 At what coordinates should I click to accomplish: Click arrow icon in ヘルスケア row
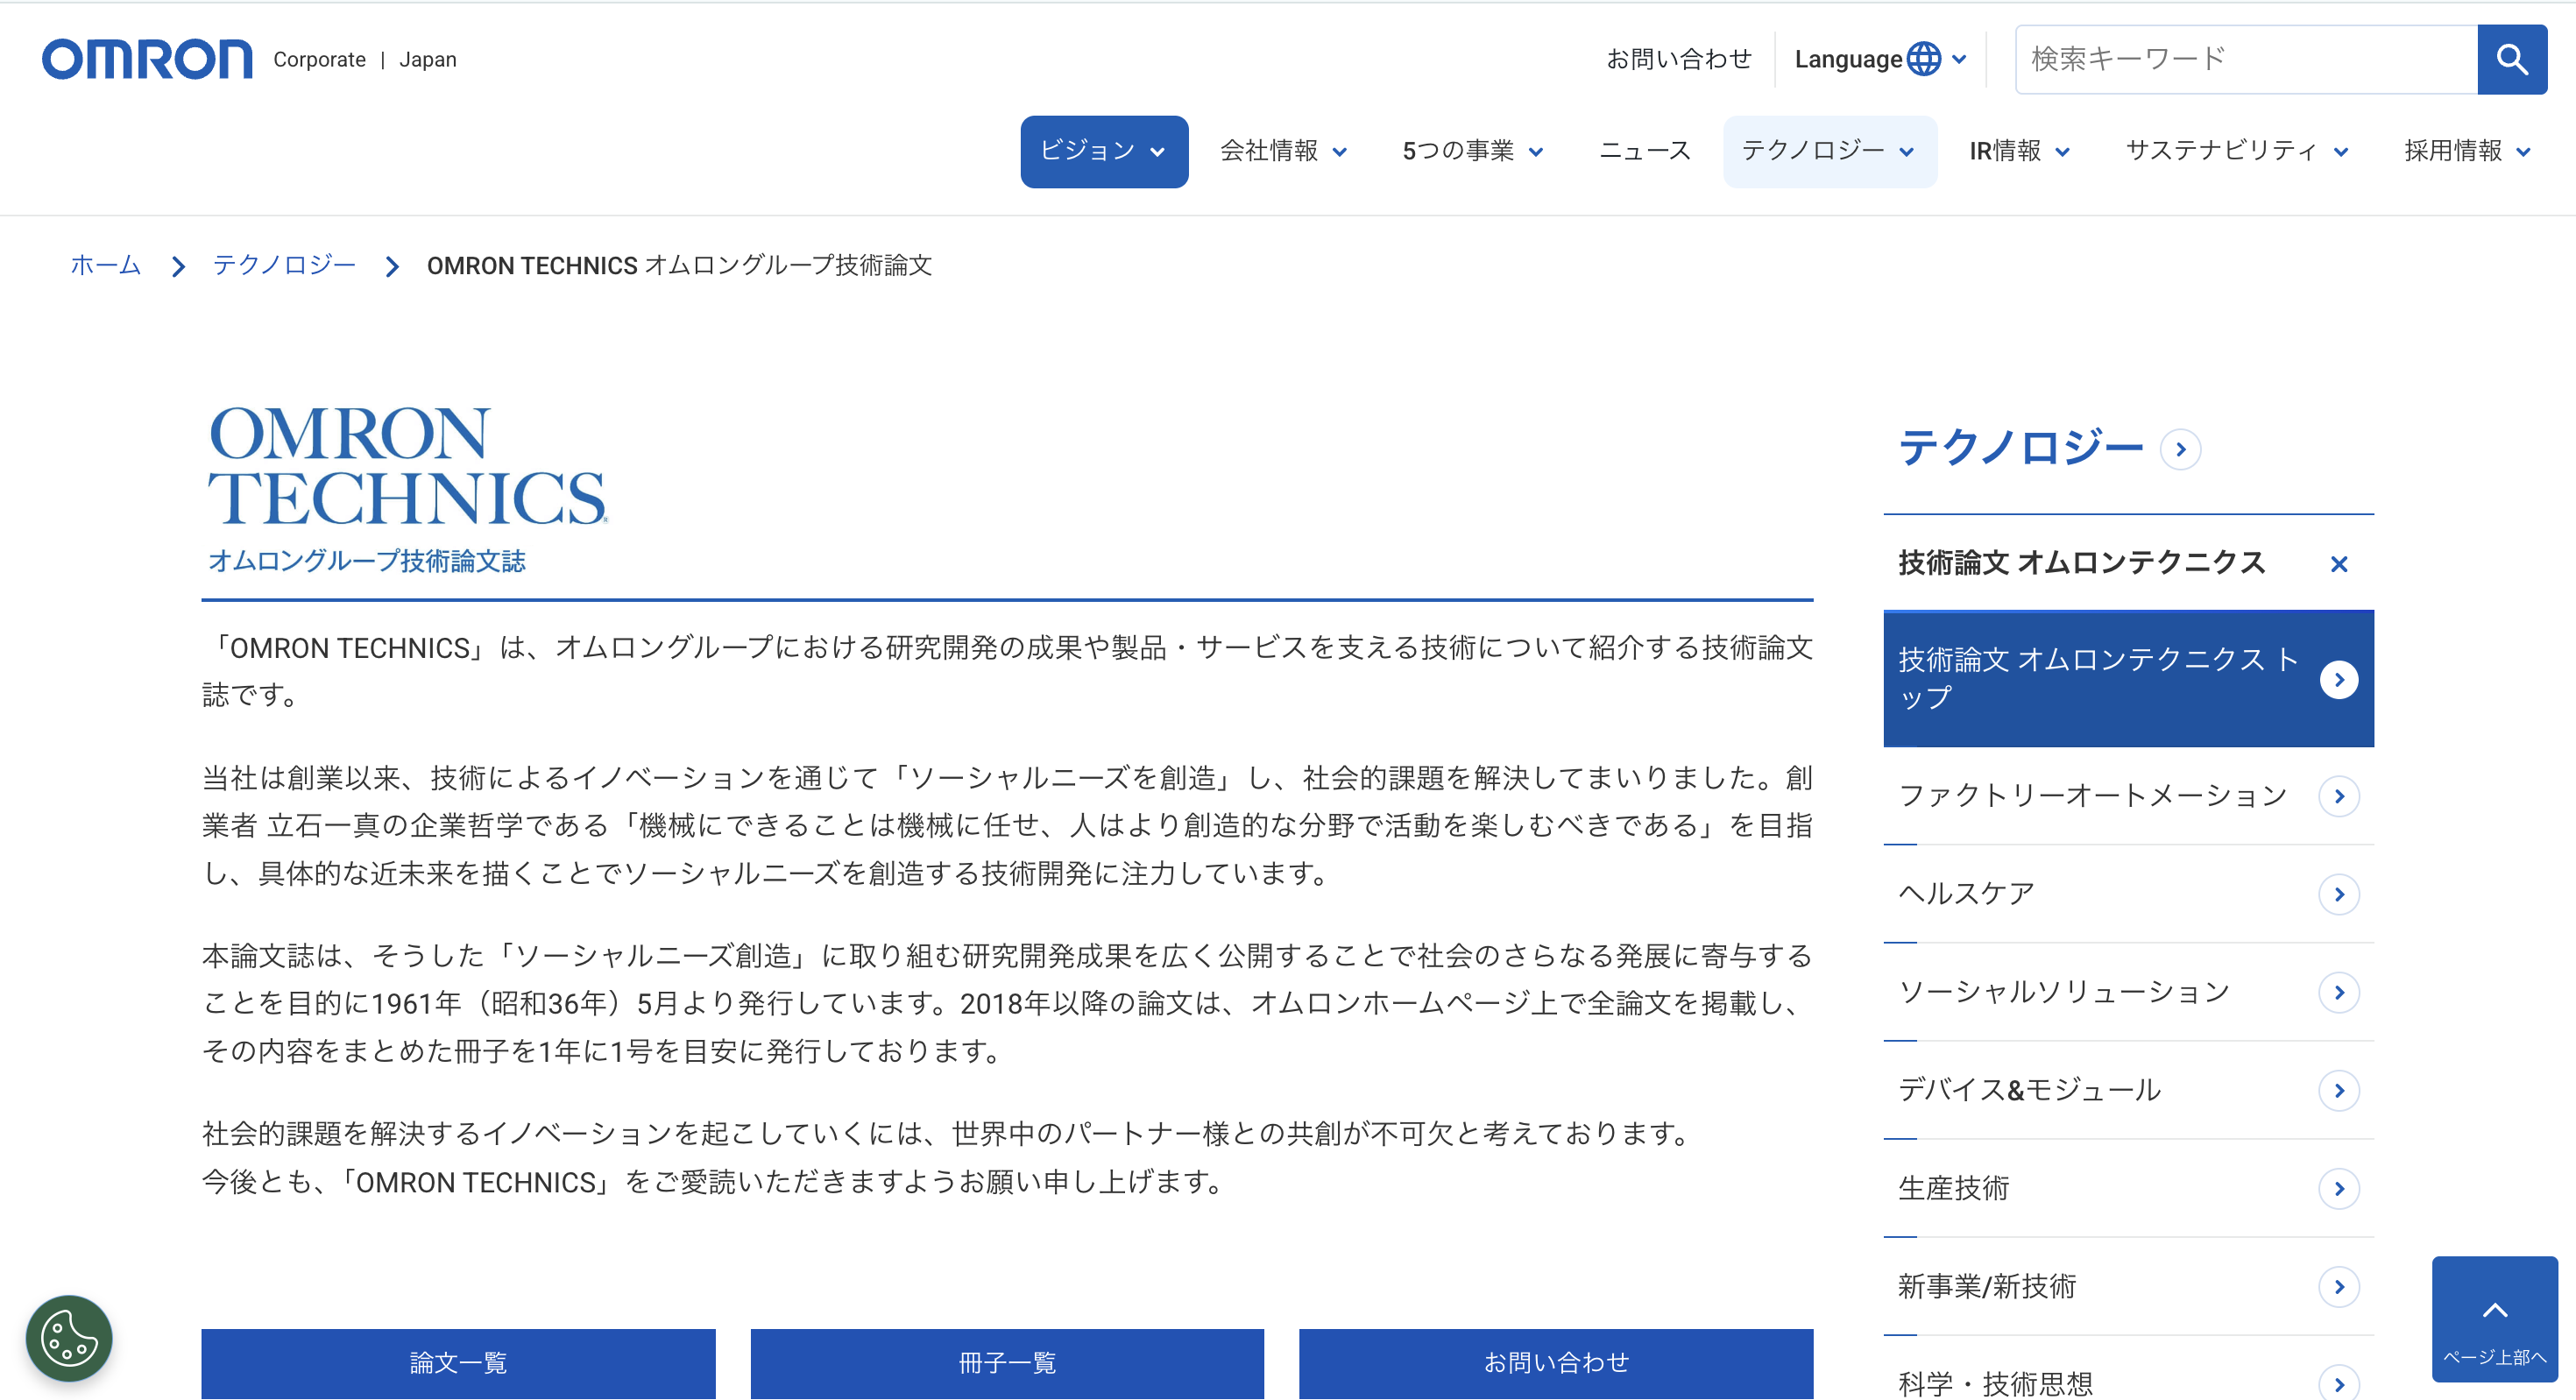click(x=2338, y=894)
